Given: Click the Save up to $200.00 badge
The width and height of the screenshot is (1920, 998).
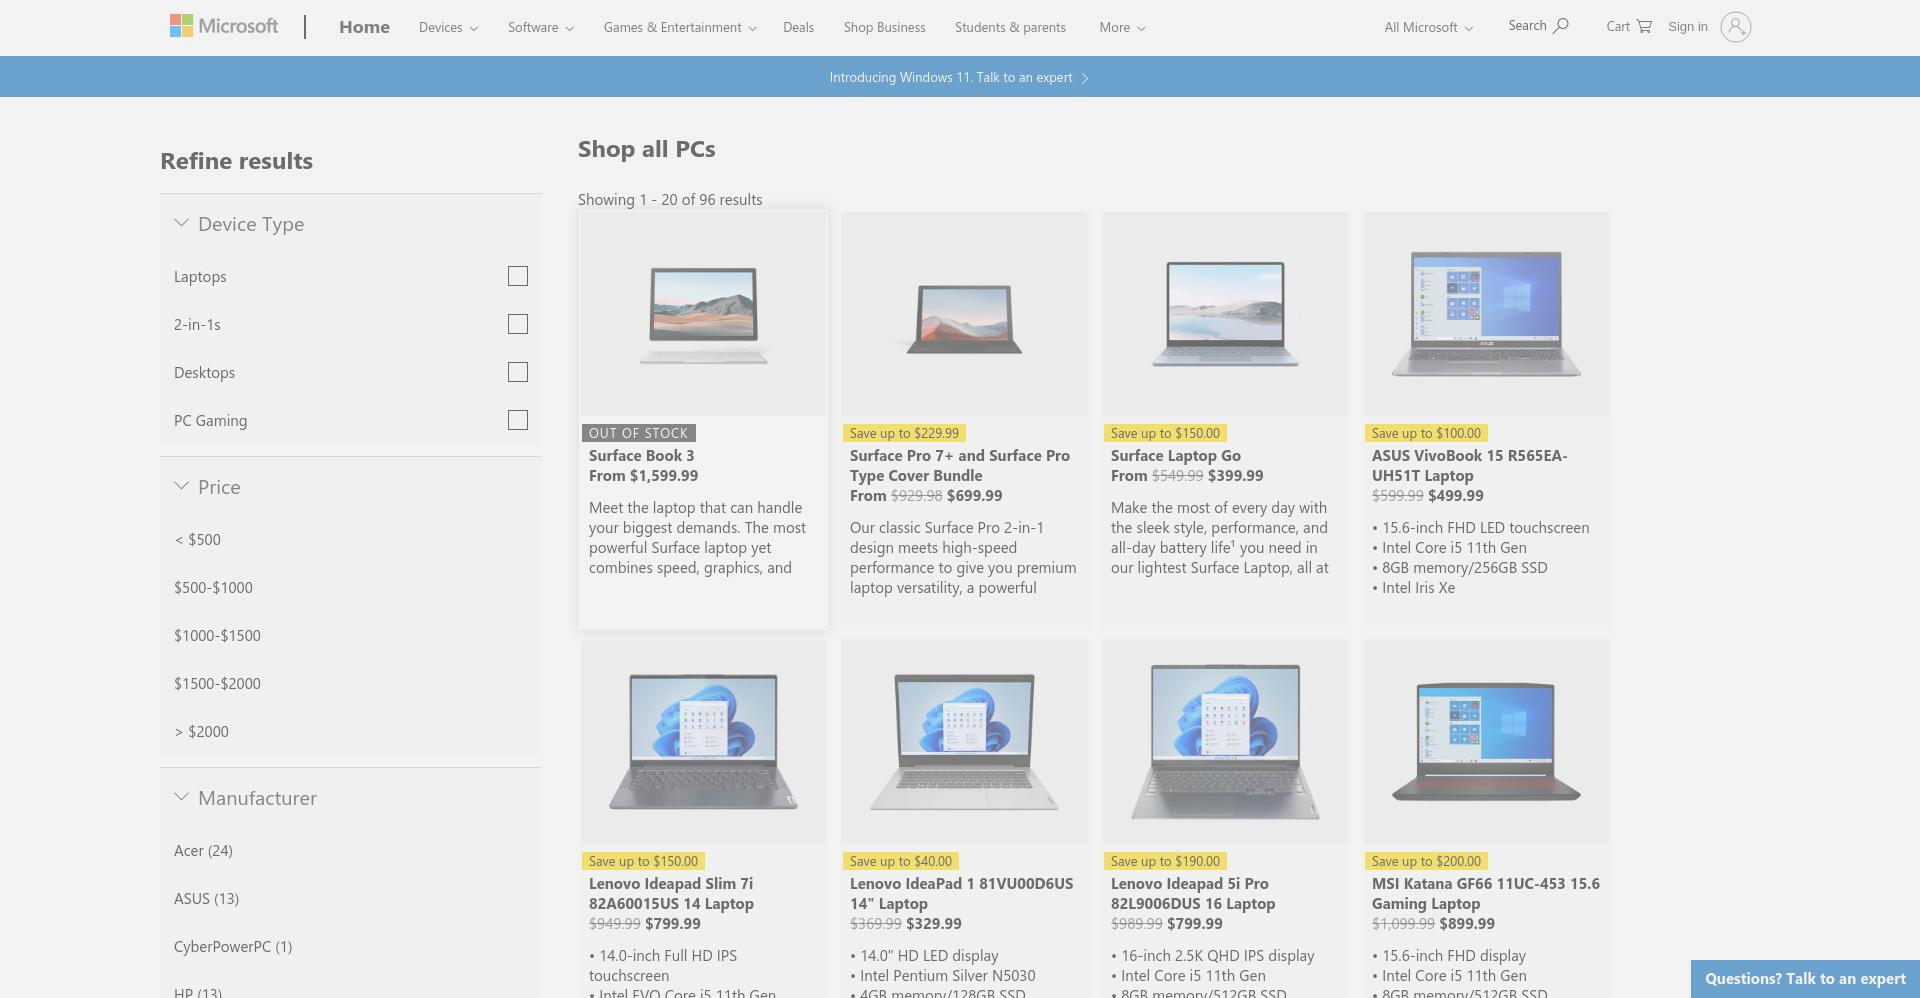Looking at the screenshot, I should (1426, 861).
